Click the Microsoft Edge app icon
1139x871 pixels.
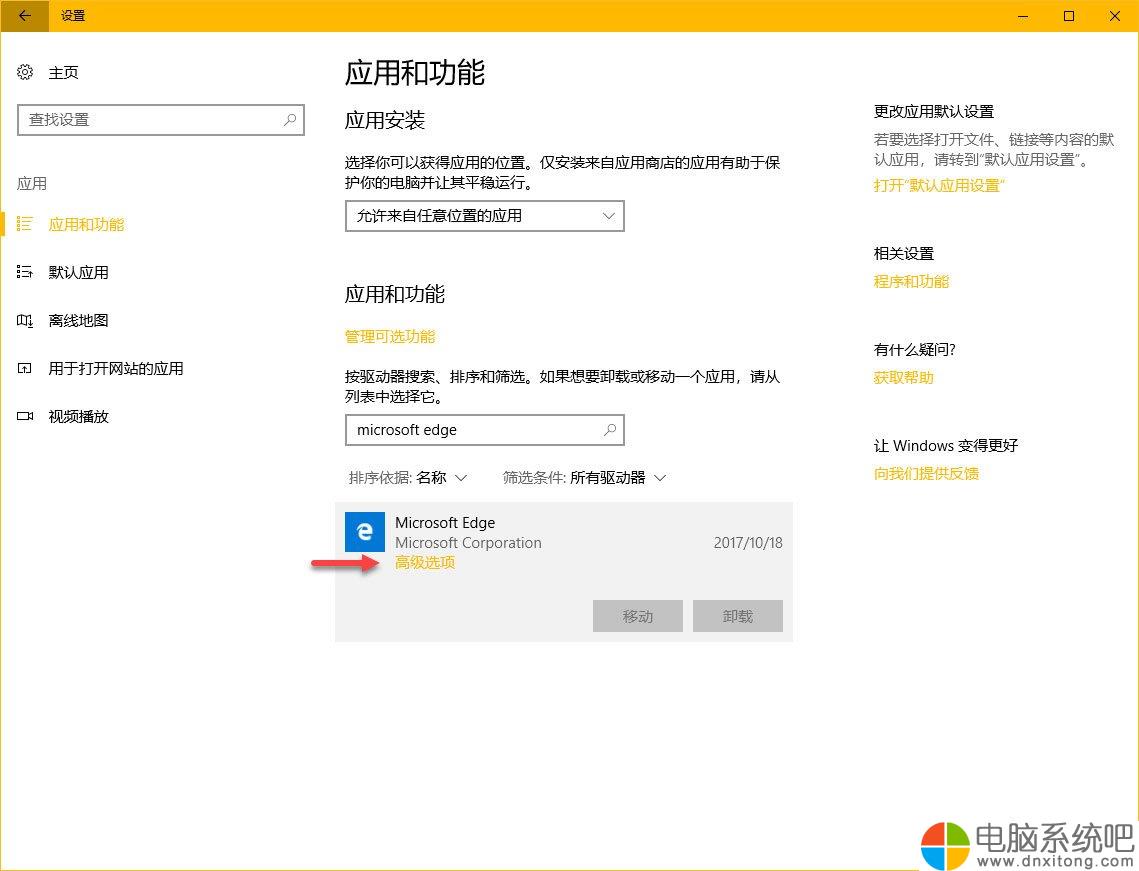(365, 532)
